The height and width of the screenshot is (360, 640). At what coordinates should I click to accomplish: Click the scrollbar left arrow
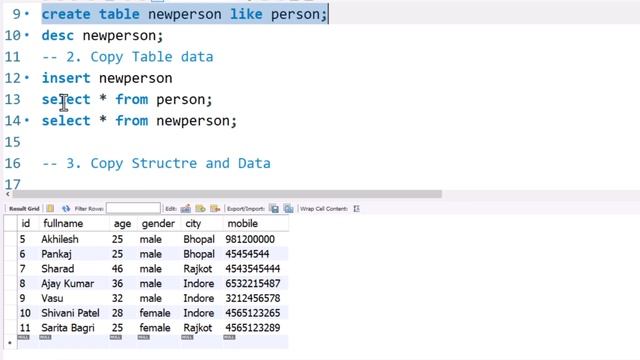pos(7,194)
